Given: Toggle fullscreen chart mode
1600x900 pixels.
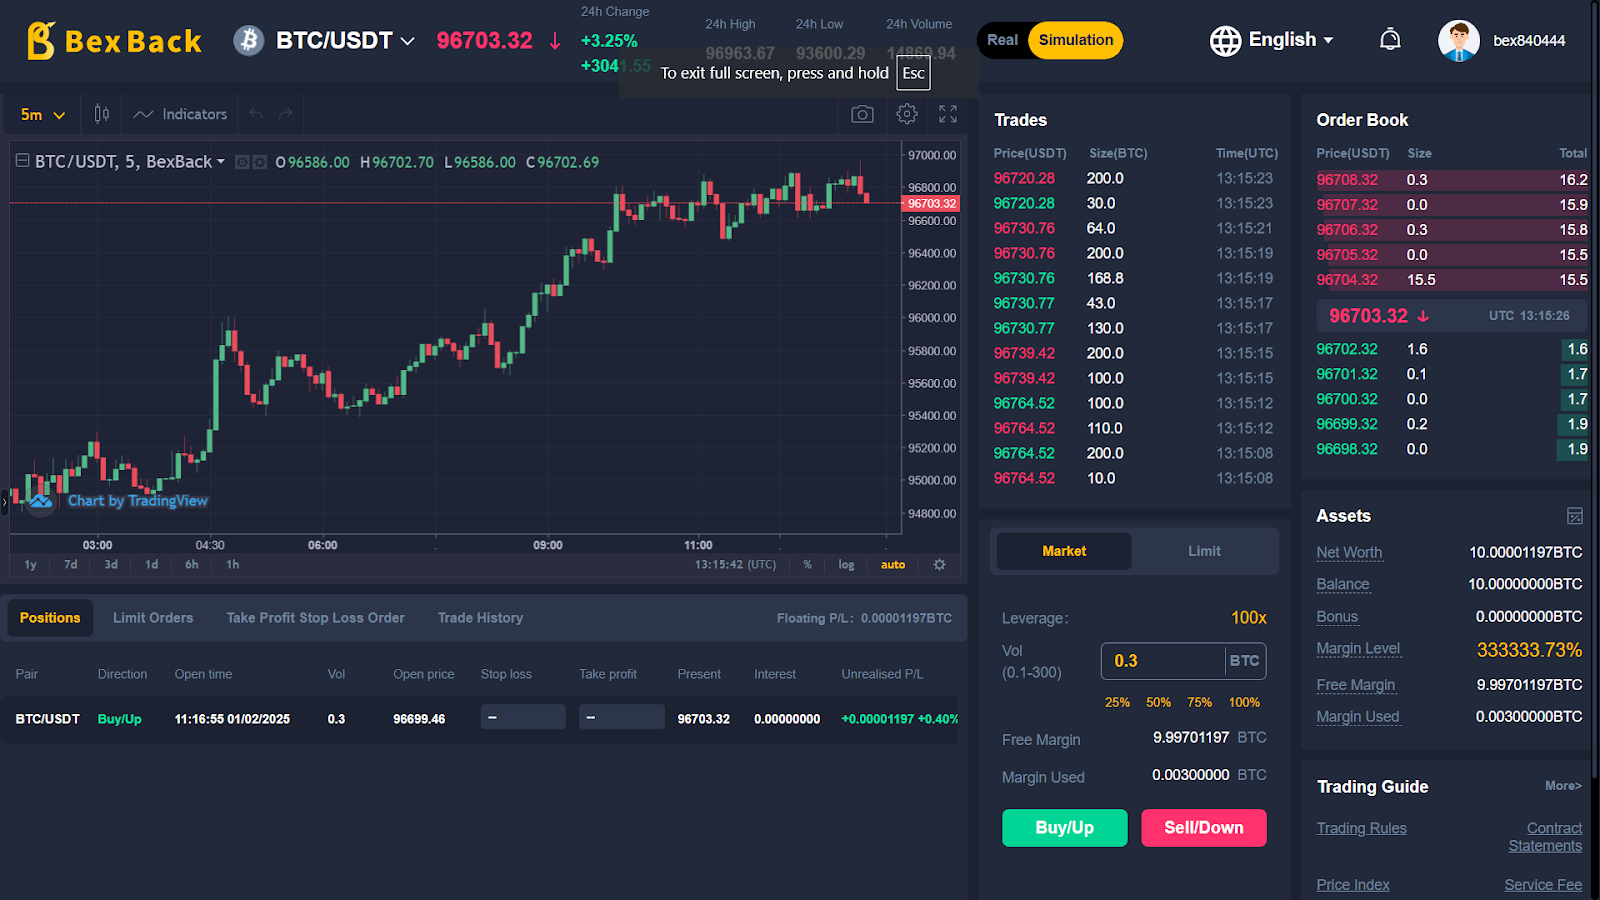Looking at the screenshot, I should pyautogui.click(x=948, y=114).
